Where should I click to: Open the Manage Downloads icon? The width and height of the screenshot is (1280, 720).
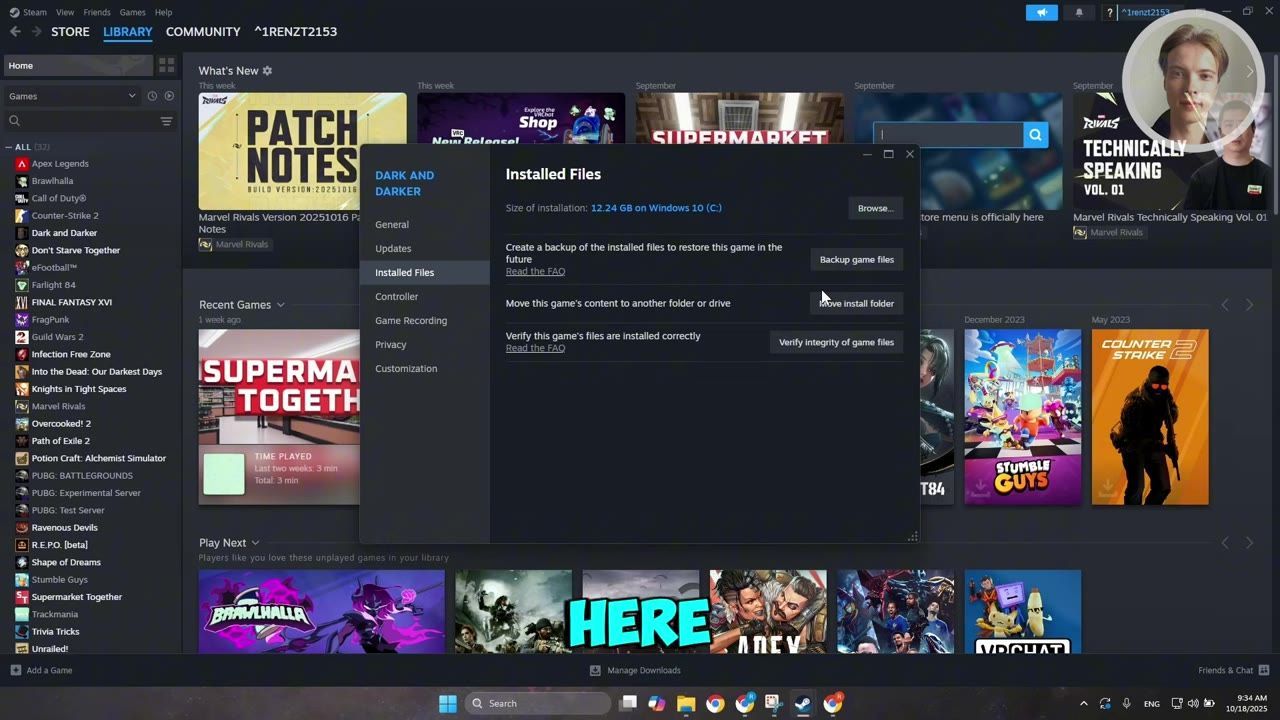595,670
